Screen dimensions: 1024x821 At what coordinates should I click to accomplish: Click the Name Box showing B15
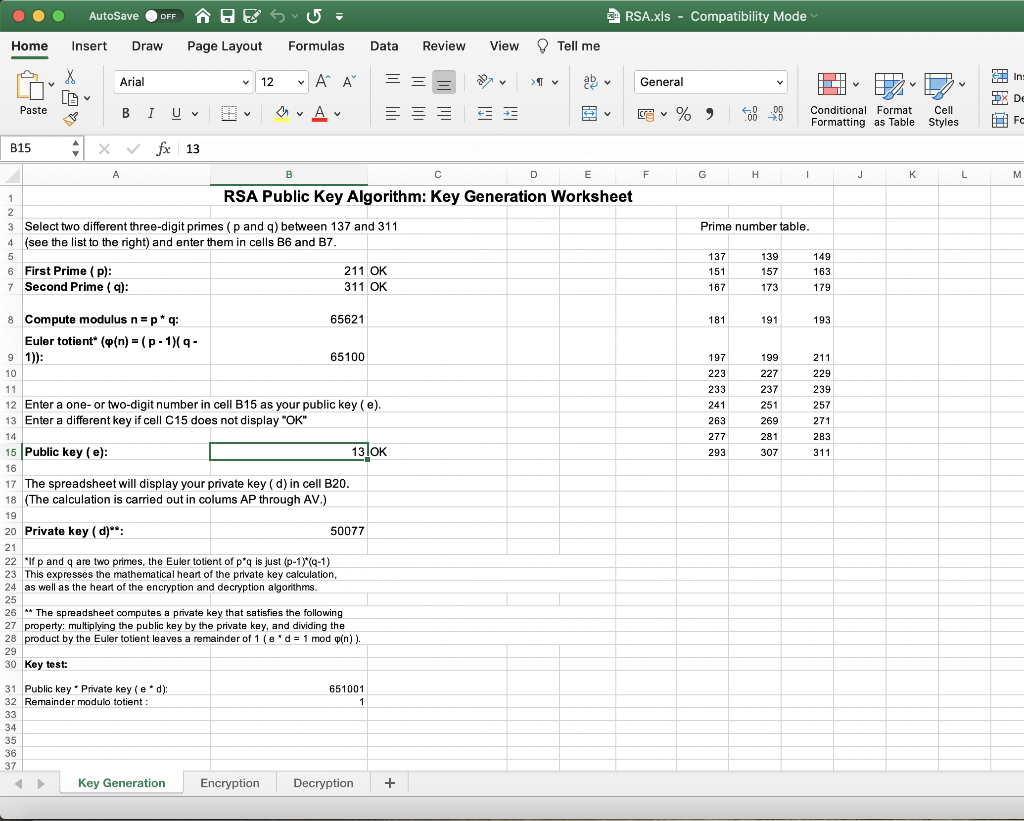35,148
